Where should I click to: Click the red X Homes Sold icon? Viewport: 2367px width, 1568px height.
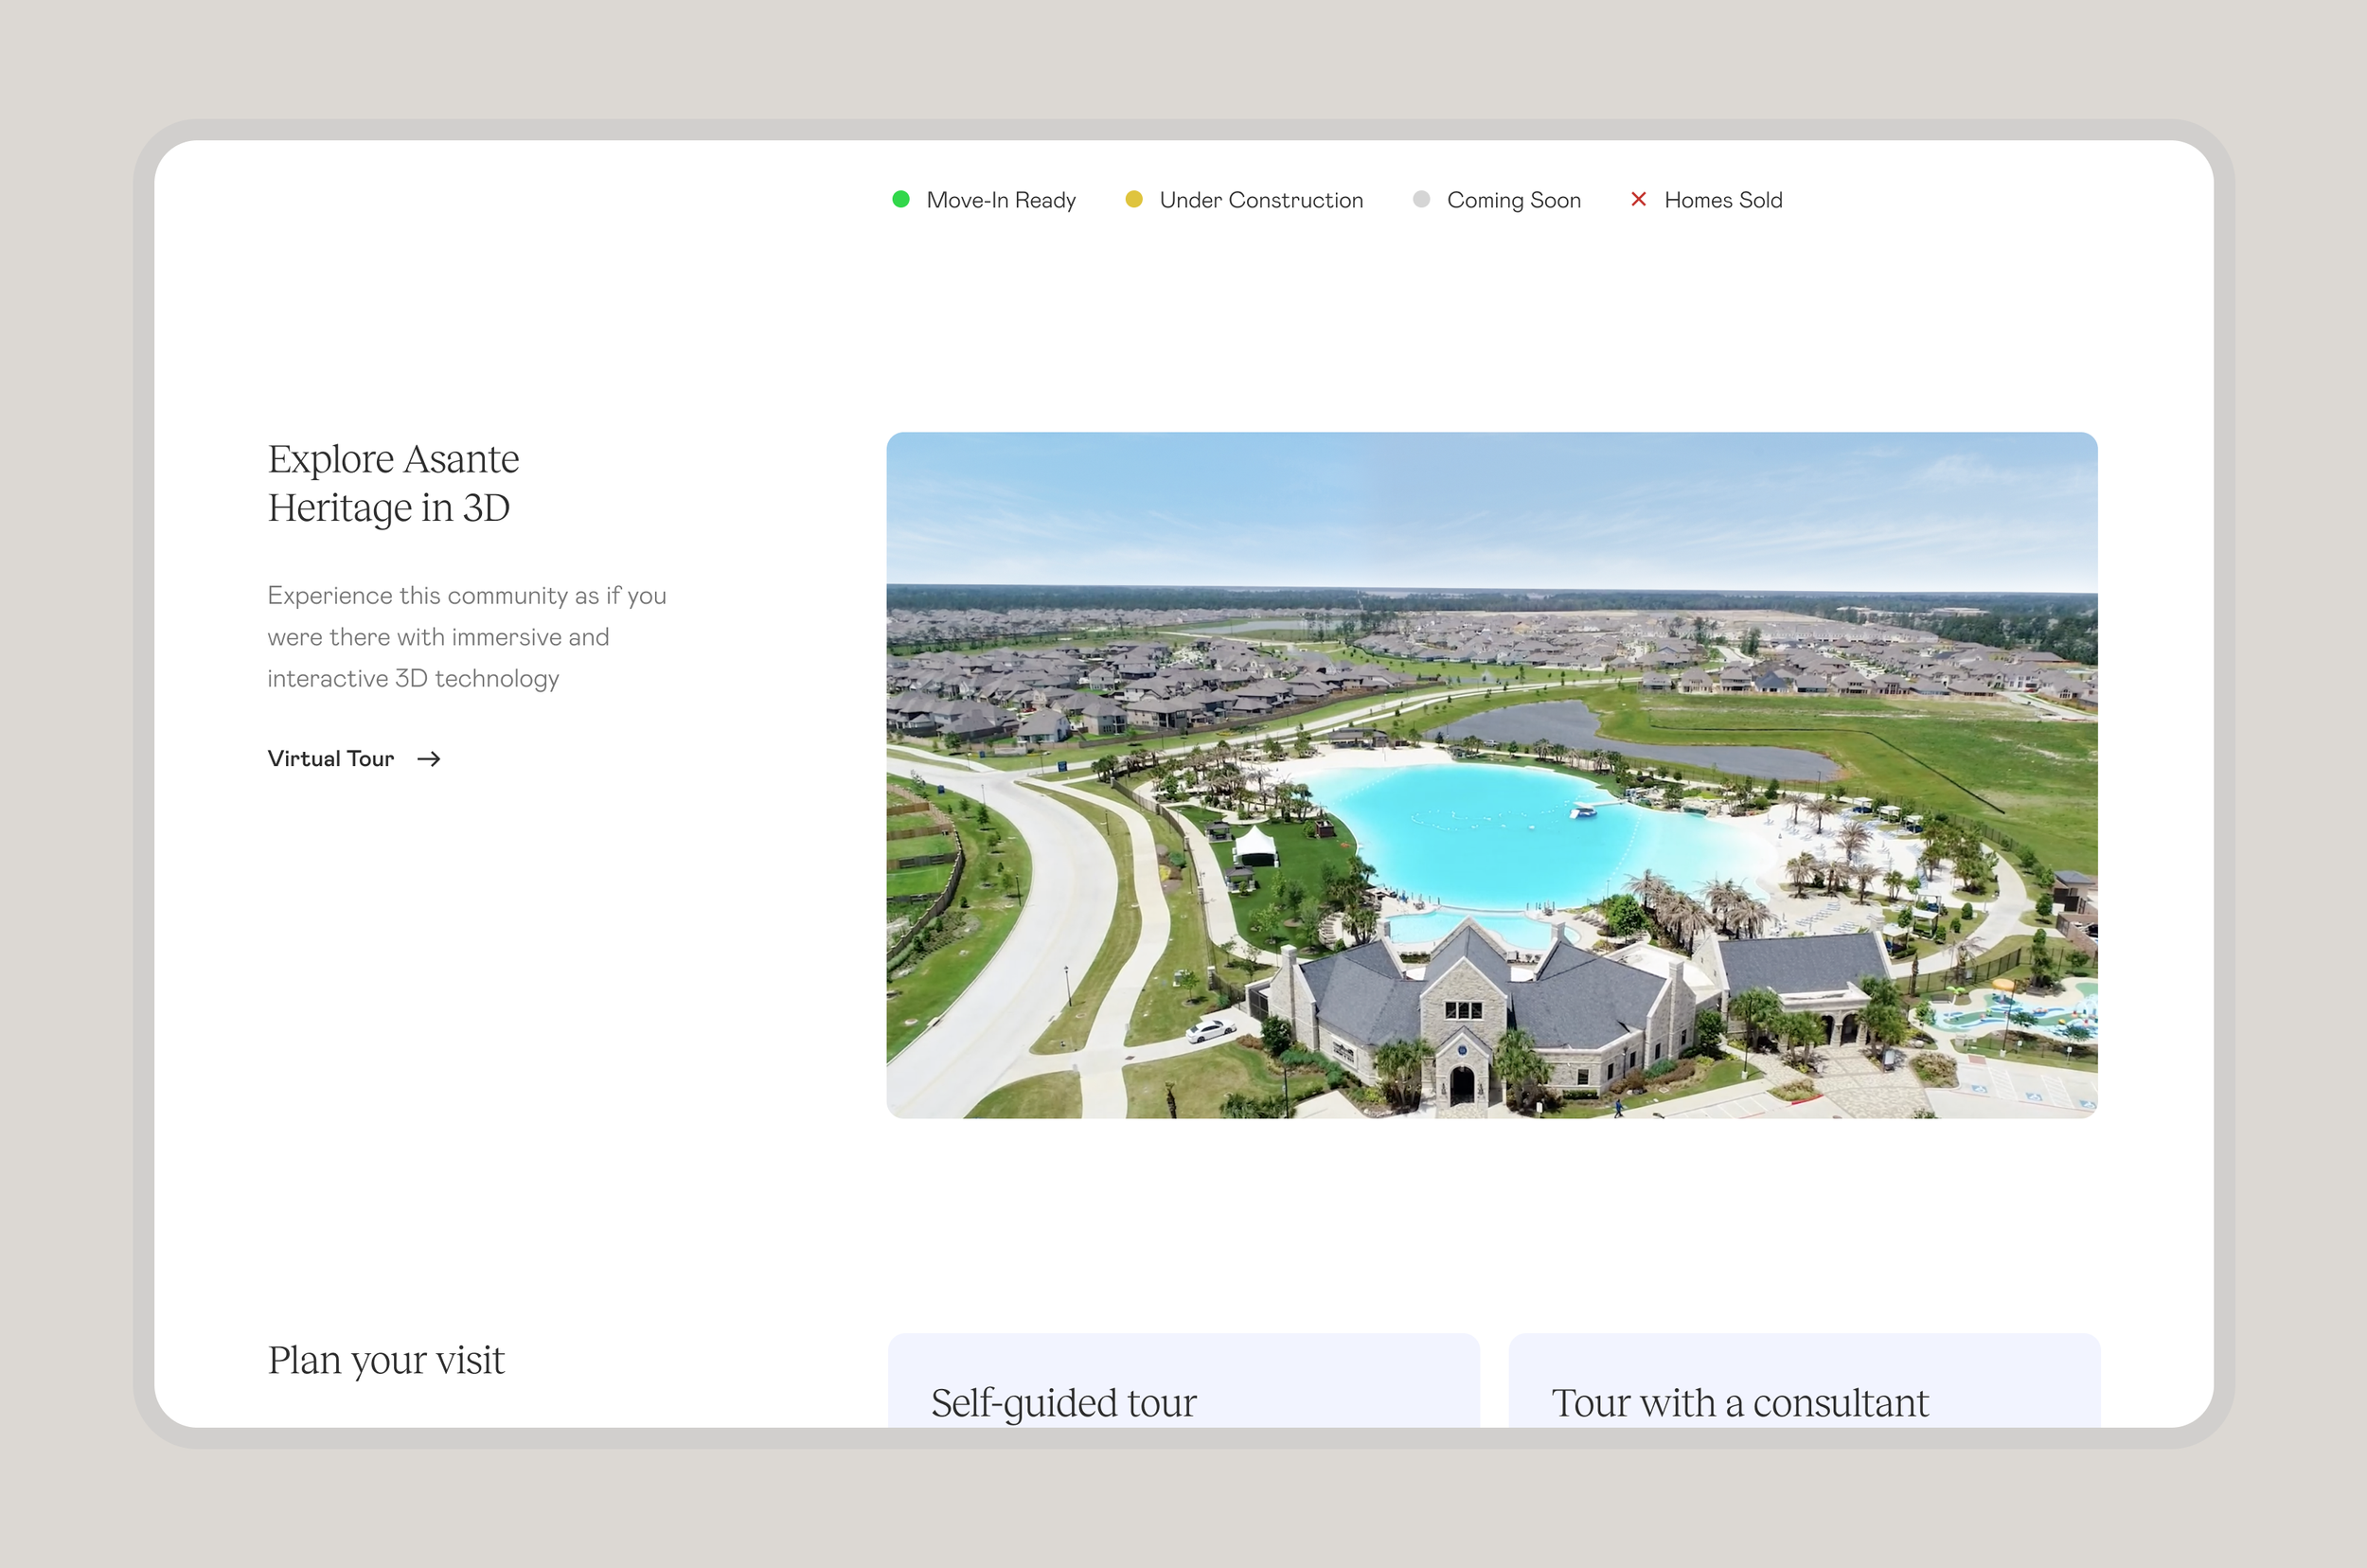(1638, 199)
